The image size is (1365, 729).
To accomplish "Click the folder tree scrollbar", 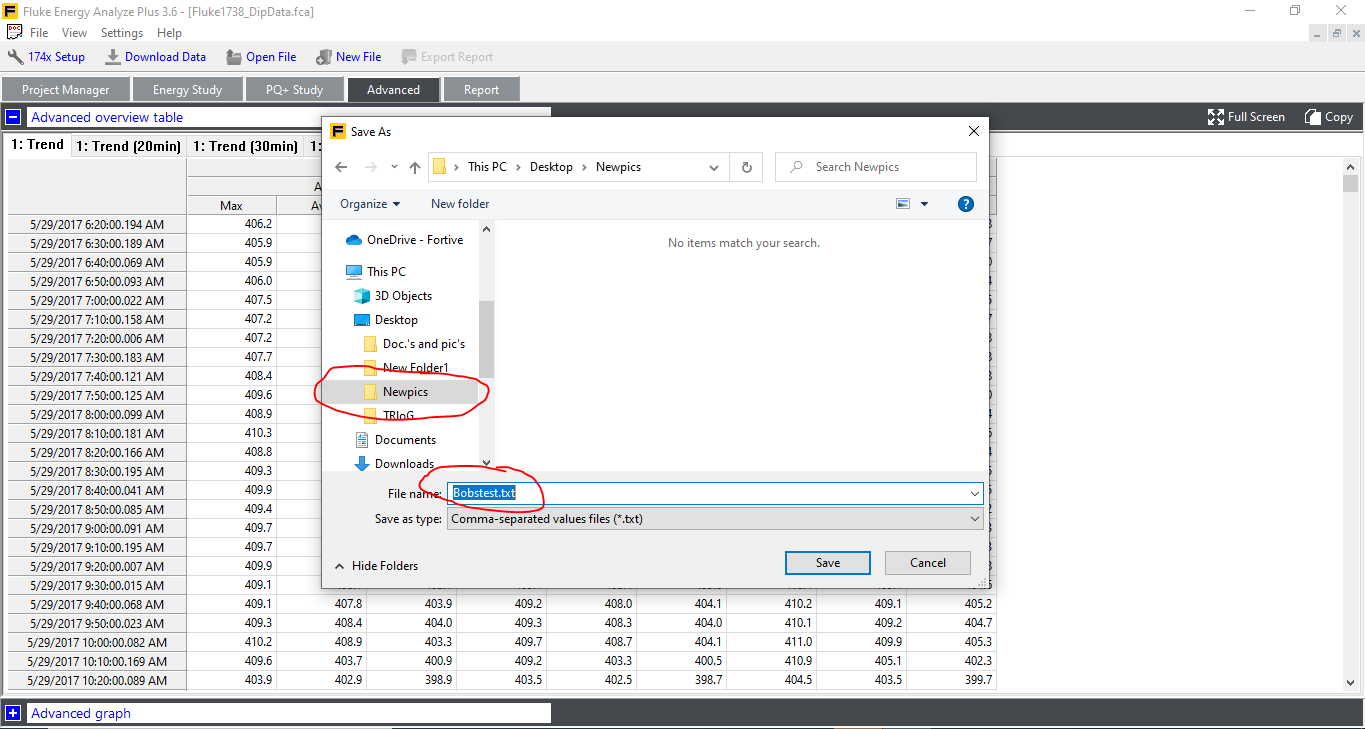I will 486,340.
